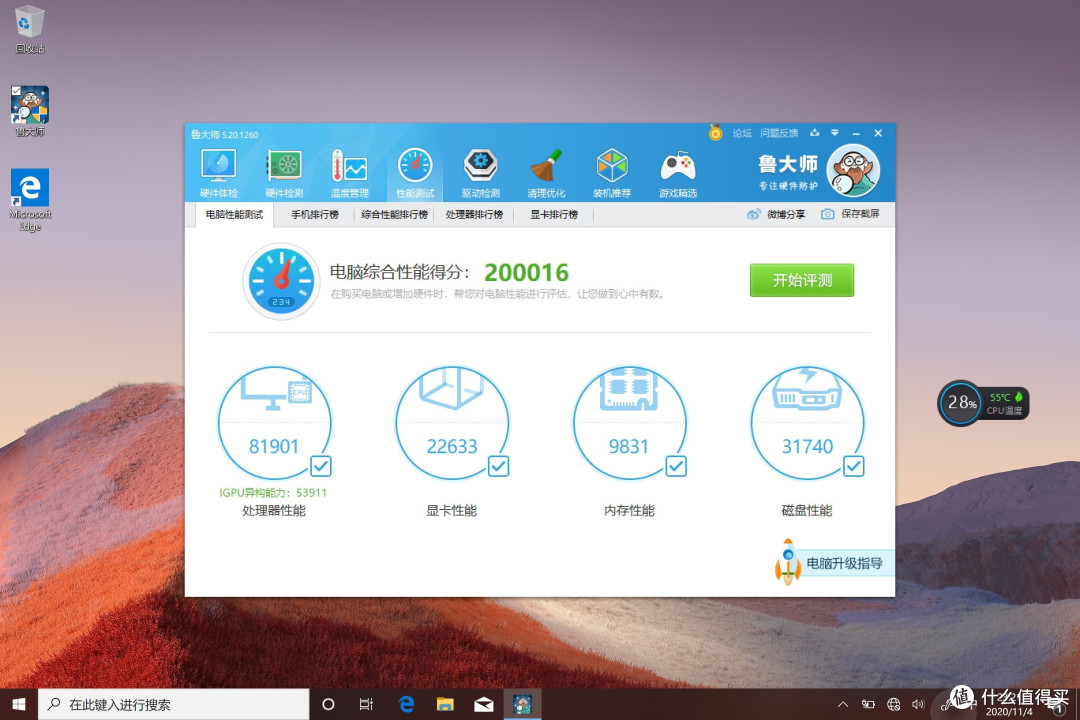The height and width of the screenshot is (720, 1080).
Task: Click the 鲁大师 mascot avatar
Action: point(853,171)
